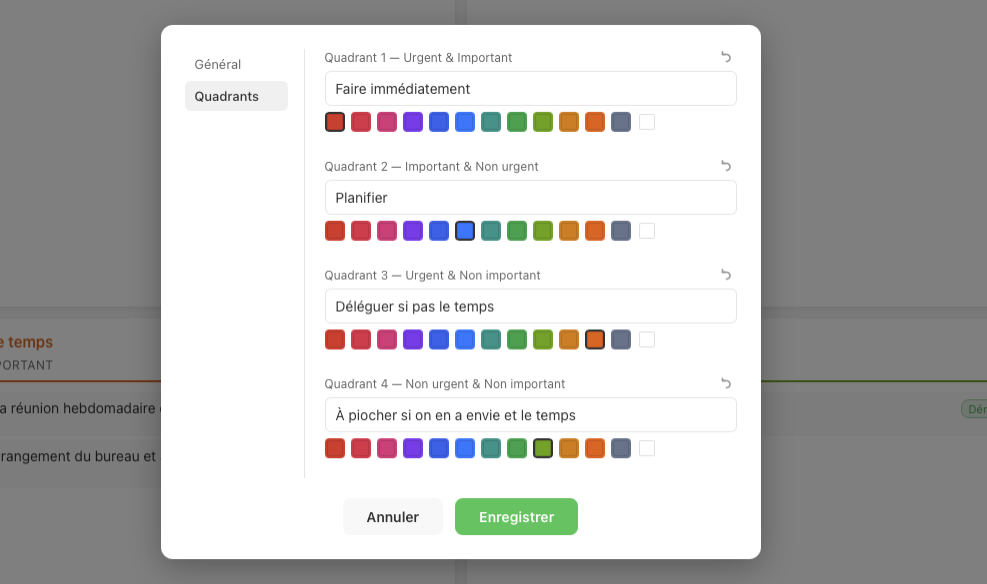This screenshot has height=584, width=987.
Task: Click the Annuler button
Action: (392, 516)
